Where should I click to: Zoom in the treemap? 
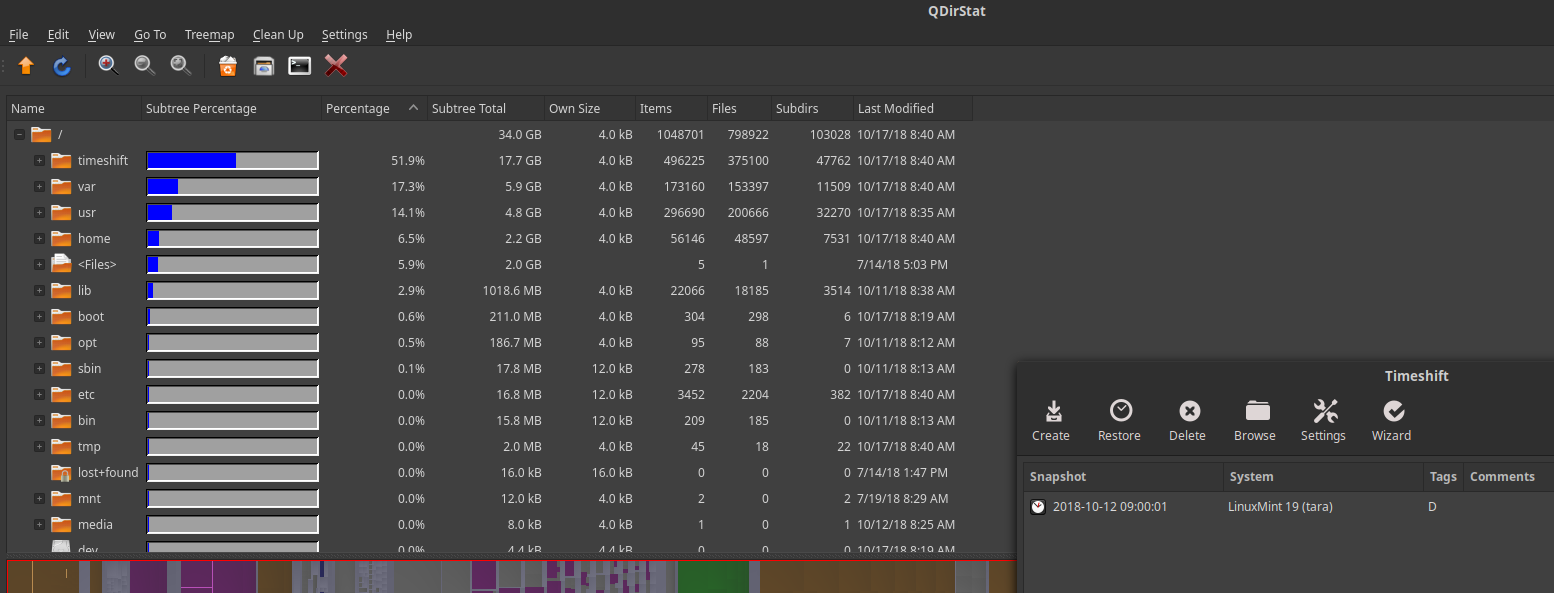pos(108,66)
